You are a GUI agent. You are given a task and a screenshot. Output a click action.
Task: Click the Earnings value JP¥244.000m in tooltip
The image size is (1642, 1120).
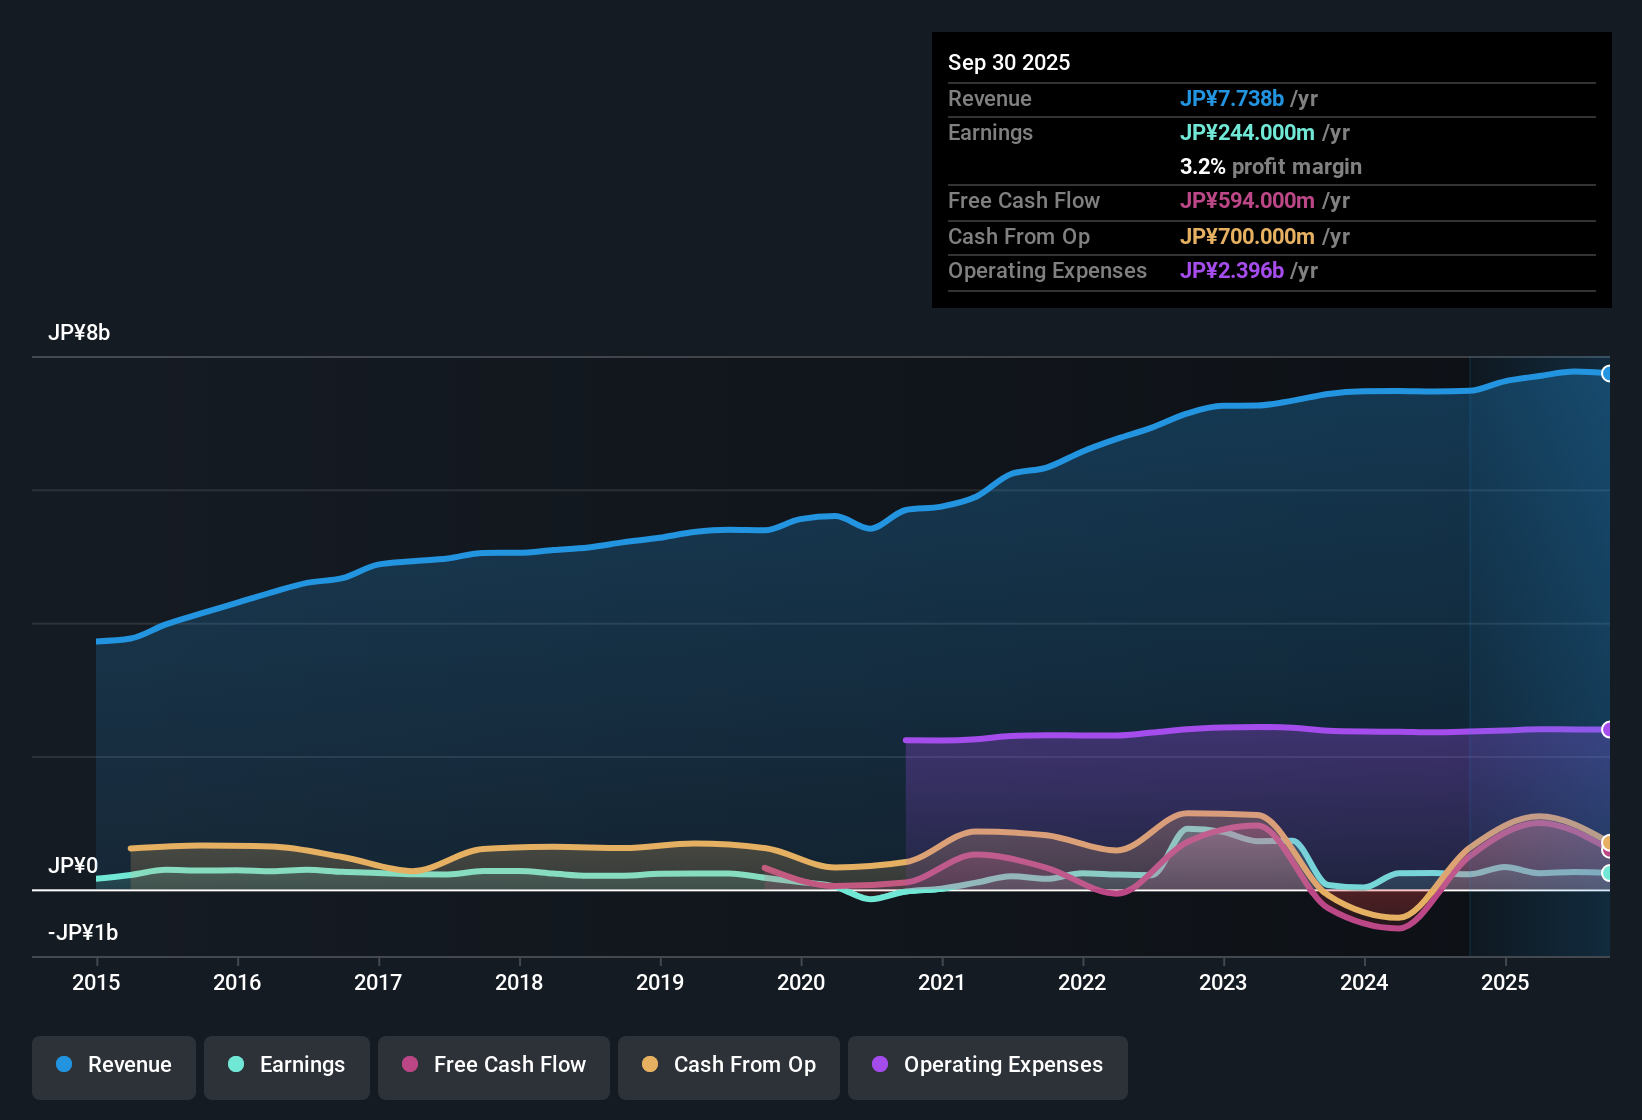coord(1248,132)
